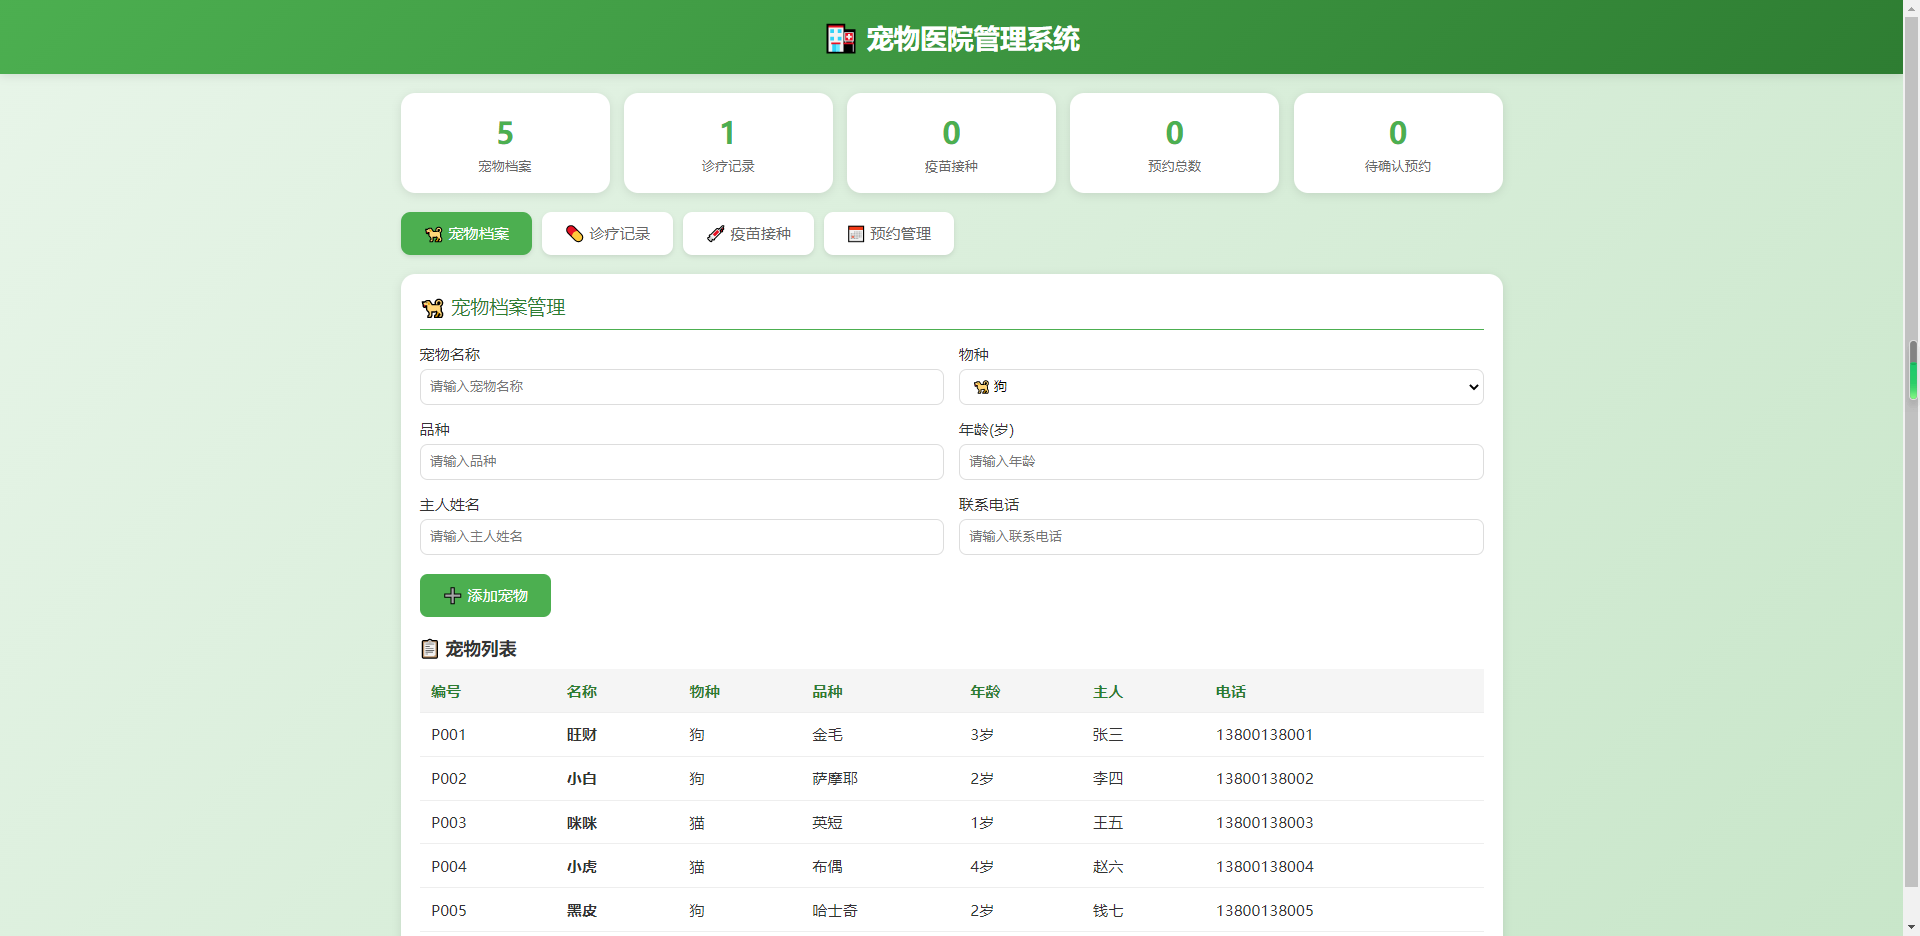This screenshot has height=936, width=1920.
Task: Focus the 主人姓名 input field
Action: point(681,537)
